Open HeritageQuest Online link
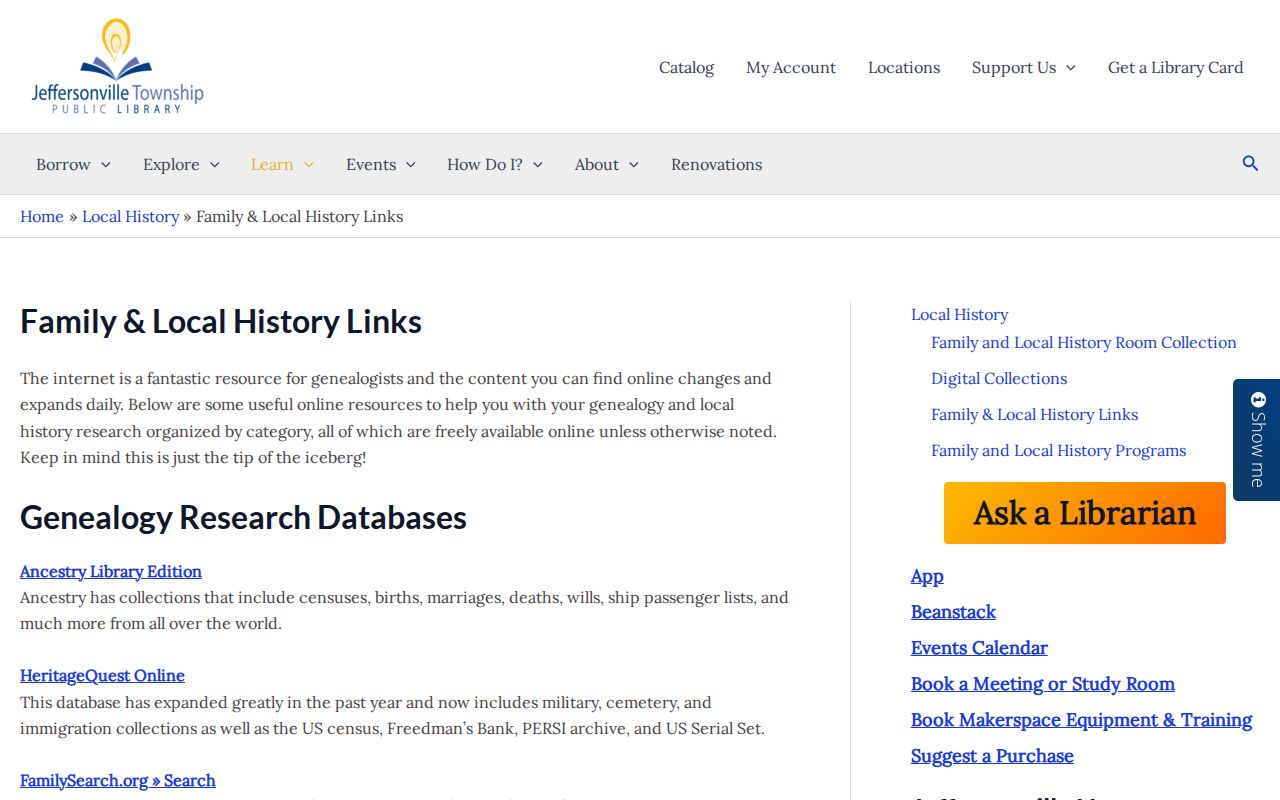This screenshot has height=800, width=1280. pyautogui.click(x=103, y=675)
